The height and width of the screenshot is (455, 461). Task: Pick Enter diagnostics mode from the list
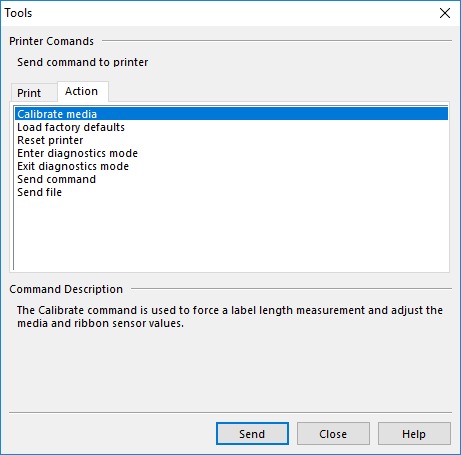point(231,153)
